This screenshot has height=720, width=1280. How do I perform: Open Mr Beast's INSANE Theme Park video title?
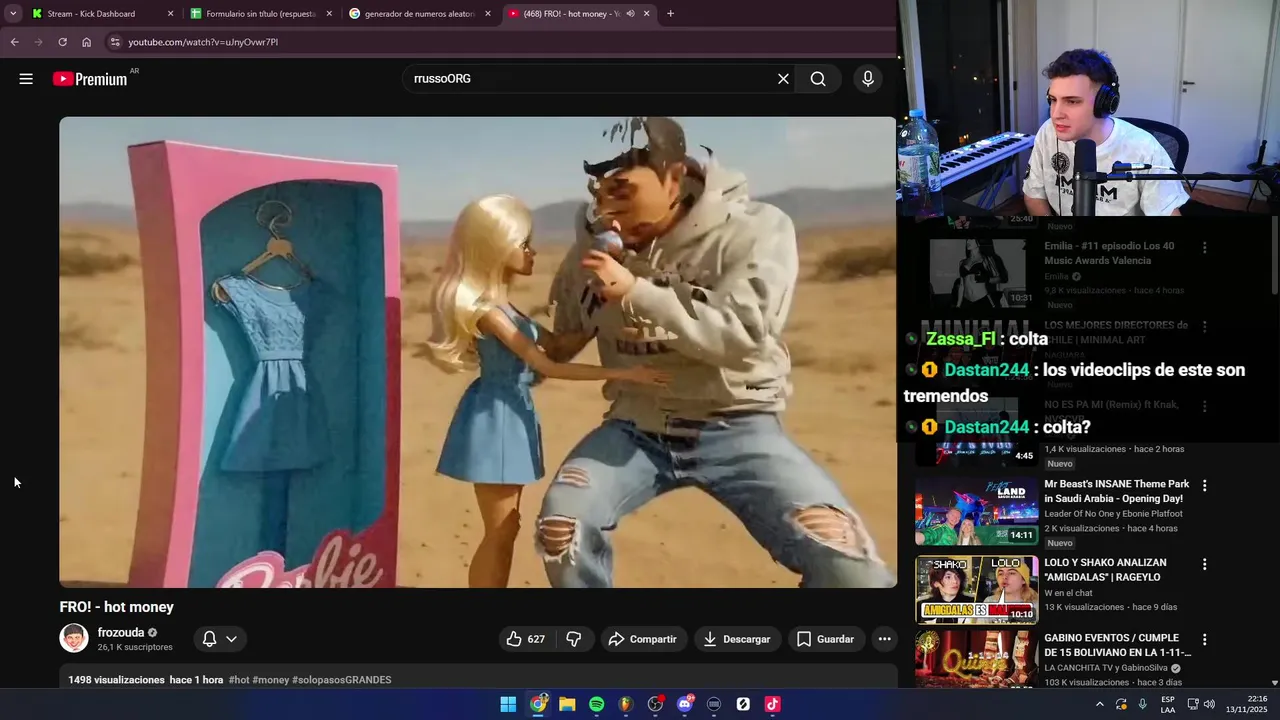(x=1117, y=491)
